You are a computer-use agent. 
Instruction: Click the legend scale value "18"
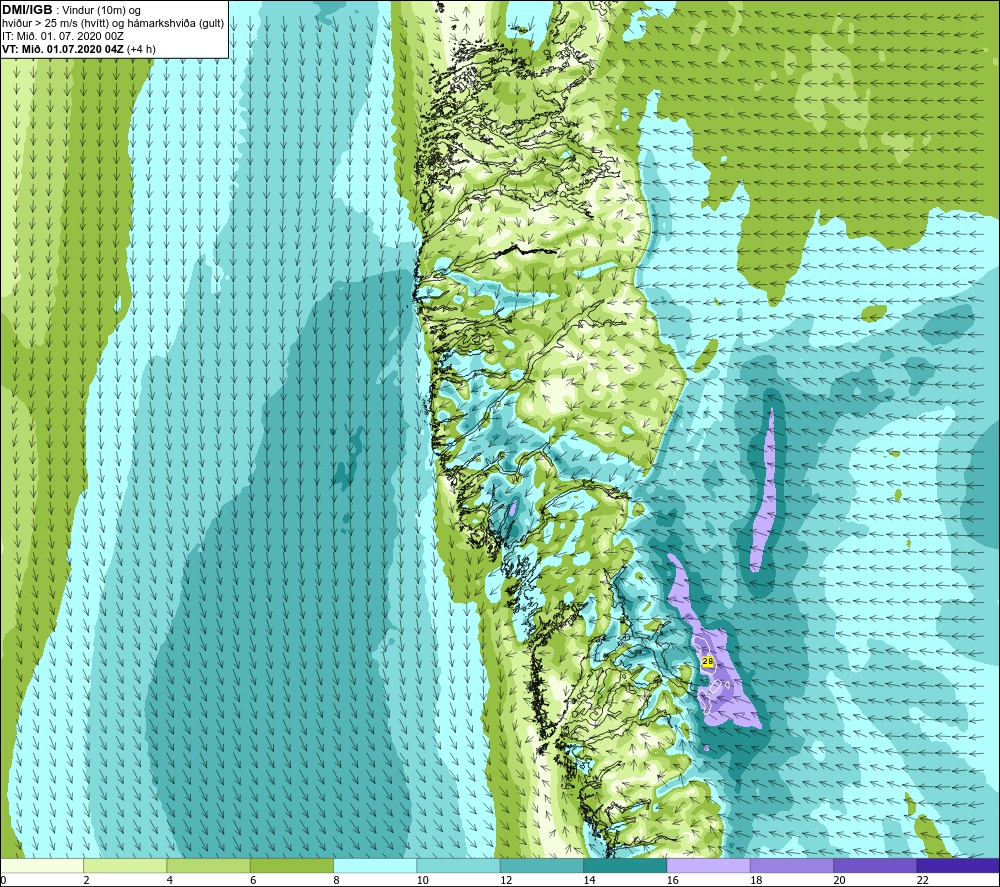pyautogui.click(x=756, y=880)
